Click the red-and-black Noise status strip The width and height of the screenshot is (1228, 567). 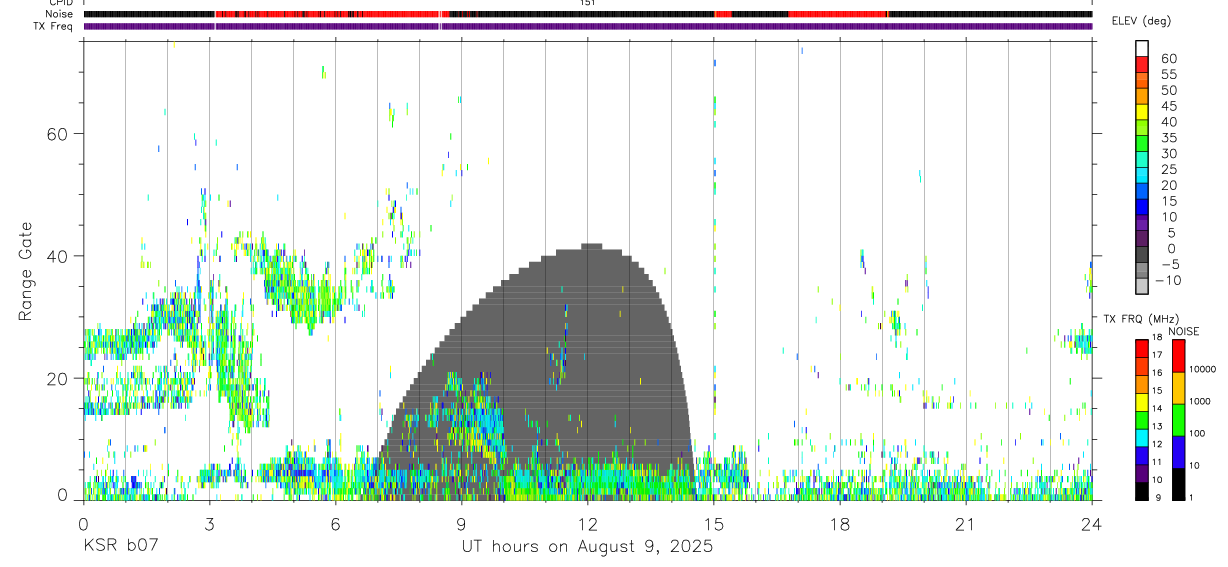click(588, 14)
